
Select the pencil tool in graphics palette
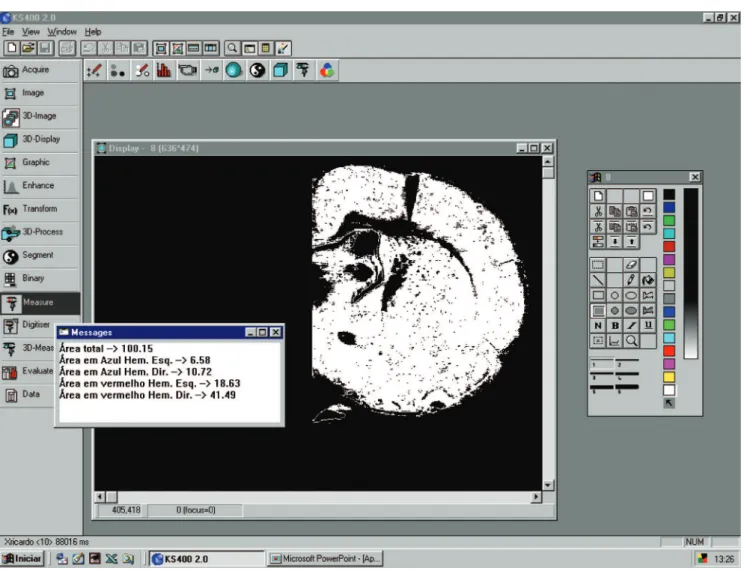(631, 281)
